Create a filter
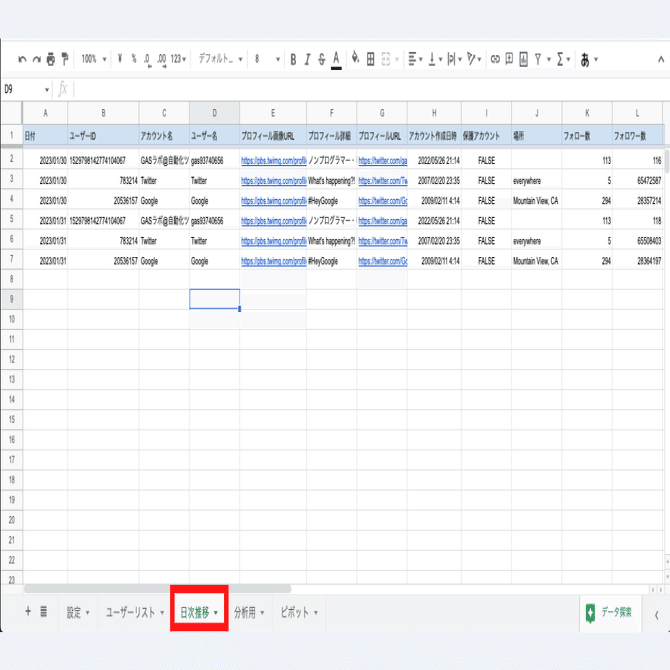Image resolution: width=670 pixels, height=670 pixels. pos(538,59)
